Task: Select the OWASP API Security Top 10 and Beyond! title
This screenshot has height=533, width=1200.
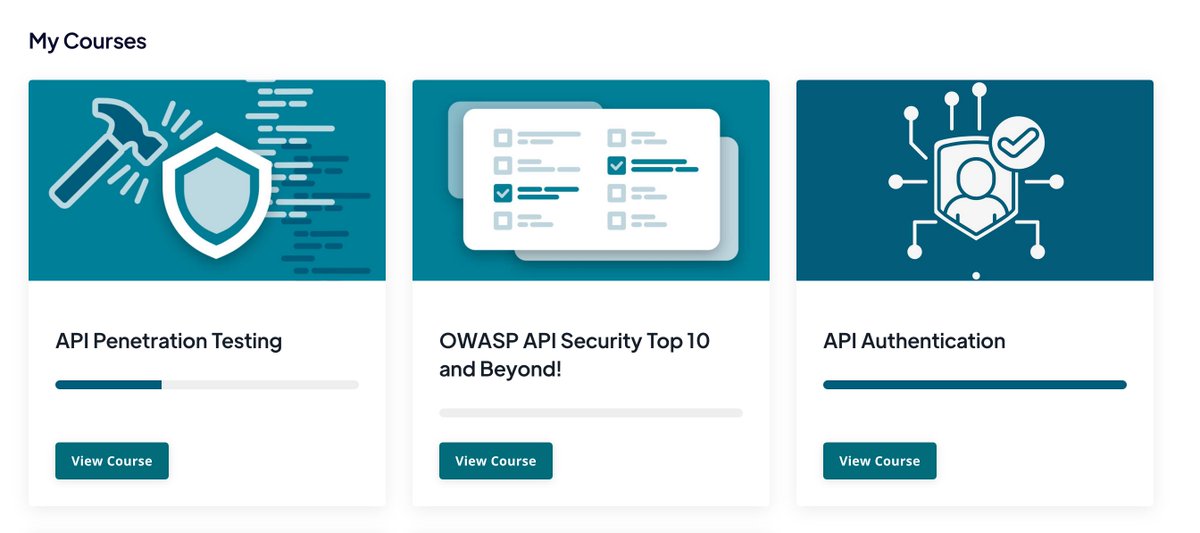Action: [575, 355]
